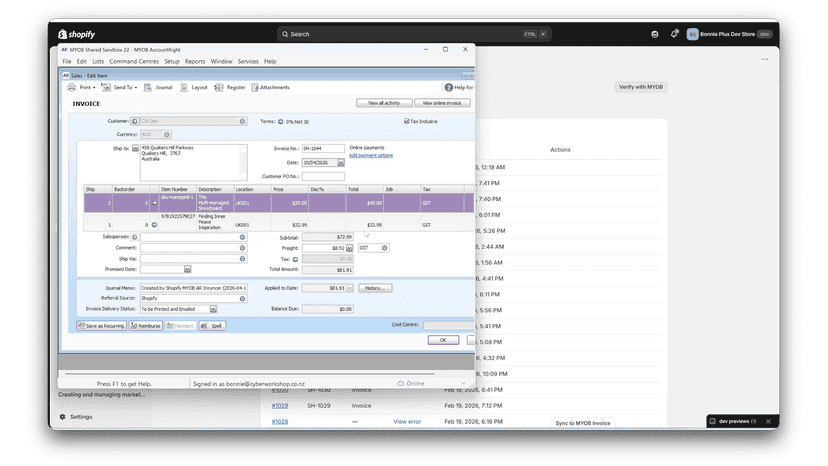The height and width of the screenshot is (466, 828).
Task: Open the Send To toolbar option
Action: (x=119, y=87)
